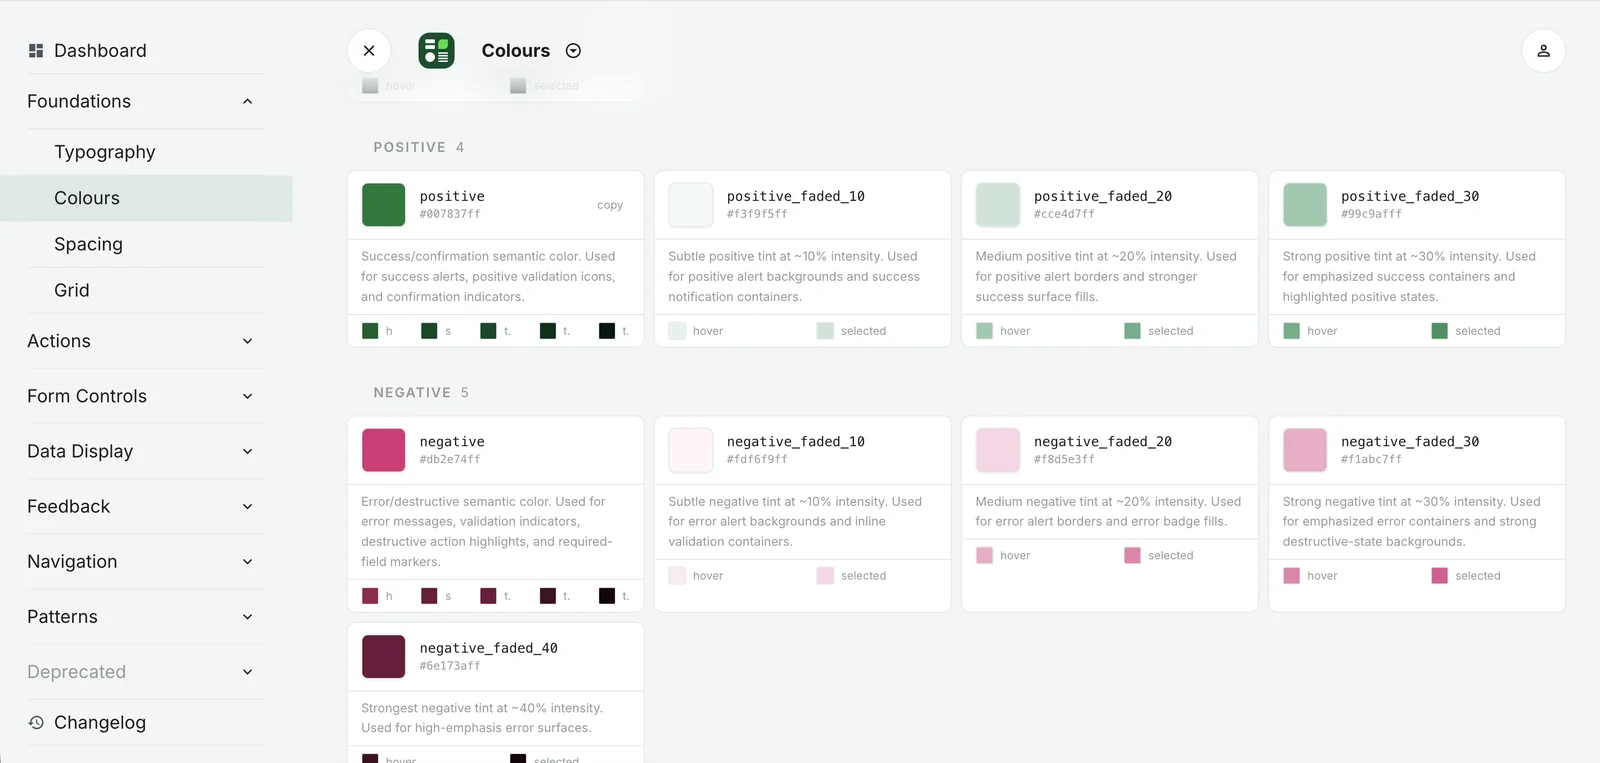Screen dimensions: 1600x763
Task: Copy the positive colour value
Action: click(610, 205)
